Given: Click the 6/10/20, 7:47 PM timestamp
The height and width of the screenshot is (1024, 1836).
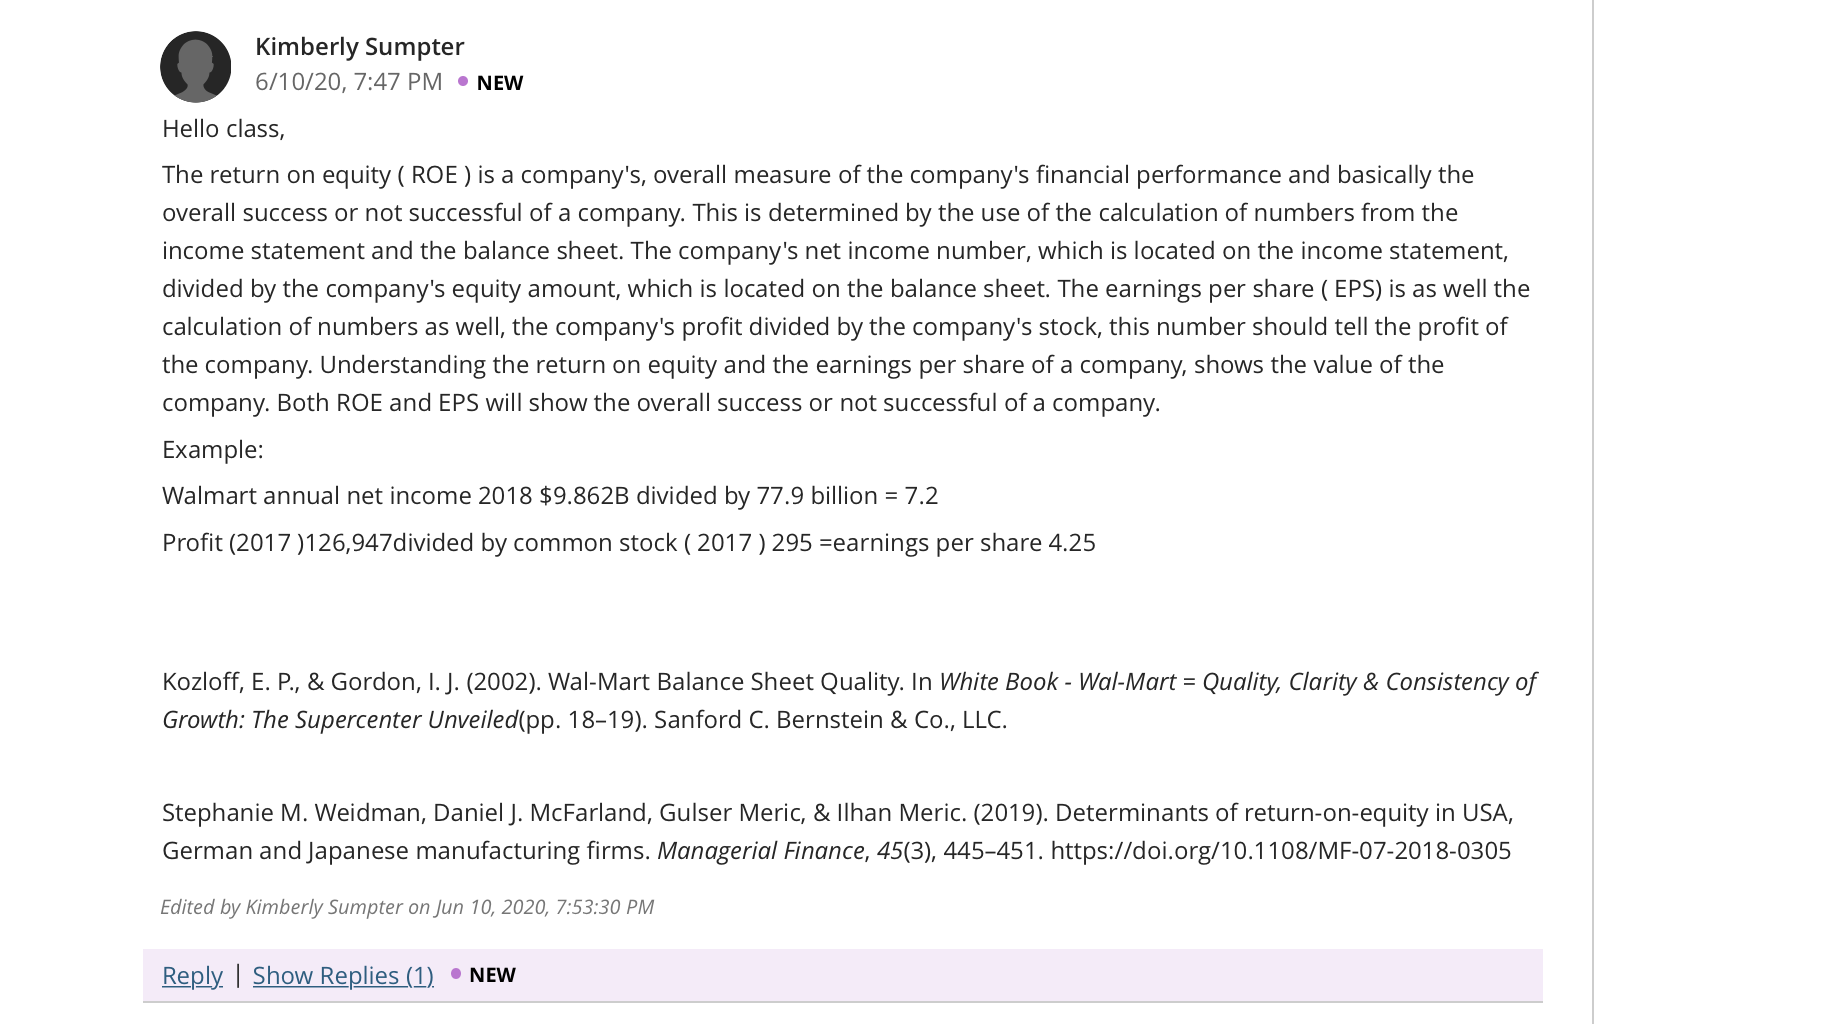Looking at the screenshot, I should [x=349, y=81].
